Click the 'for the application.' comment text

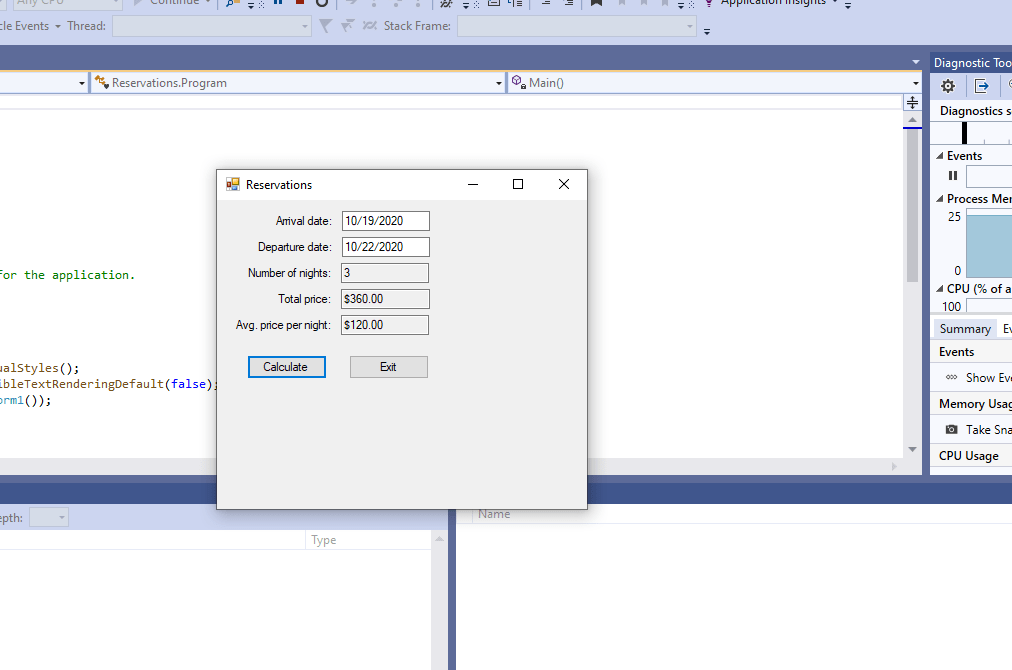pos(67,275)
